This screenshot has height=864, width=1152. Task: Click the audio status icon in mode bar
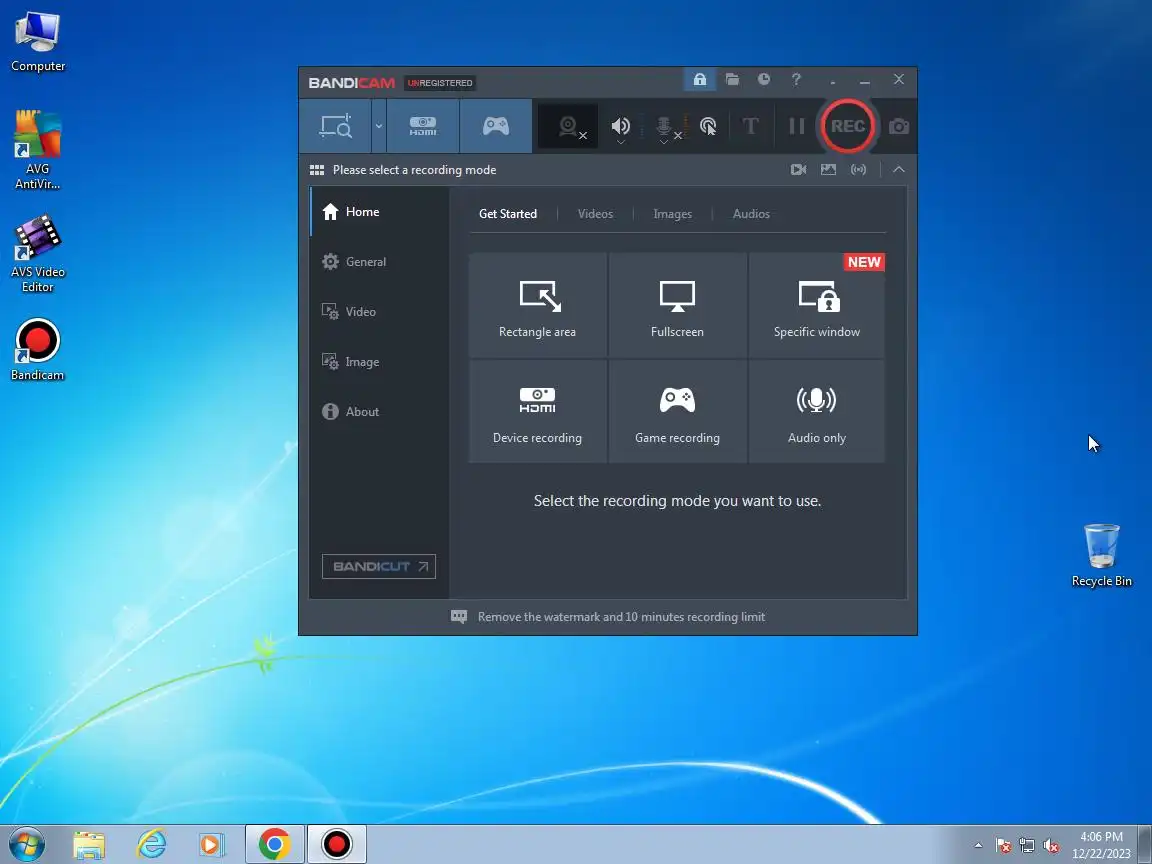[858, 170]
